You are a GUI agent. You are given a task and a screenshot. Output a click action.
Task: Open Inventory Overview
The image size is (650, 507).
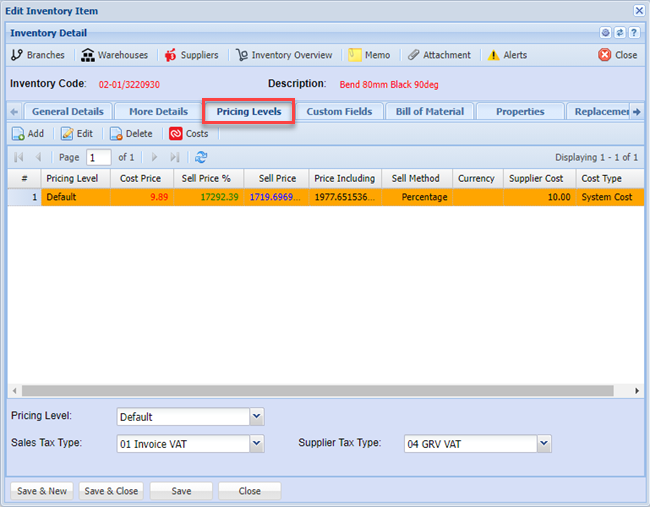coord(284,55)
